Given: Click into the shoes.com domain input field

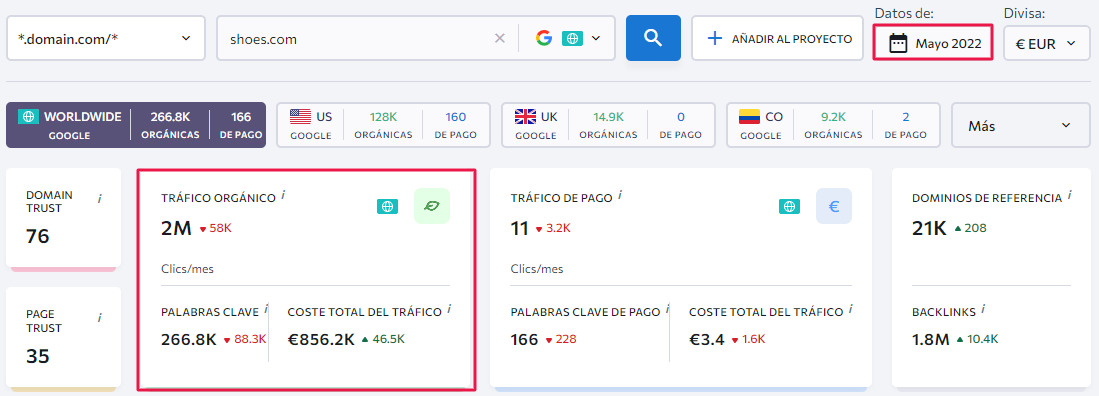Looking at the screenshot, I should pyautogui.click(x=357, y=39).
